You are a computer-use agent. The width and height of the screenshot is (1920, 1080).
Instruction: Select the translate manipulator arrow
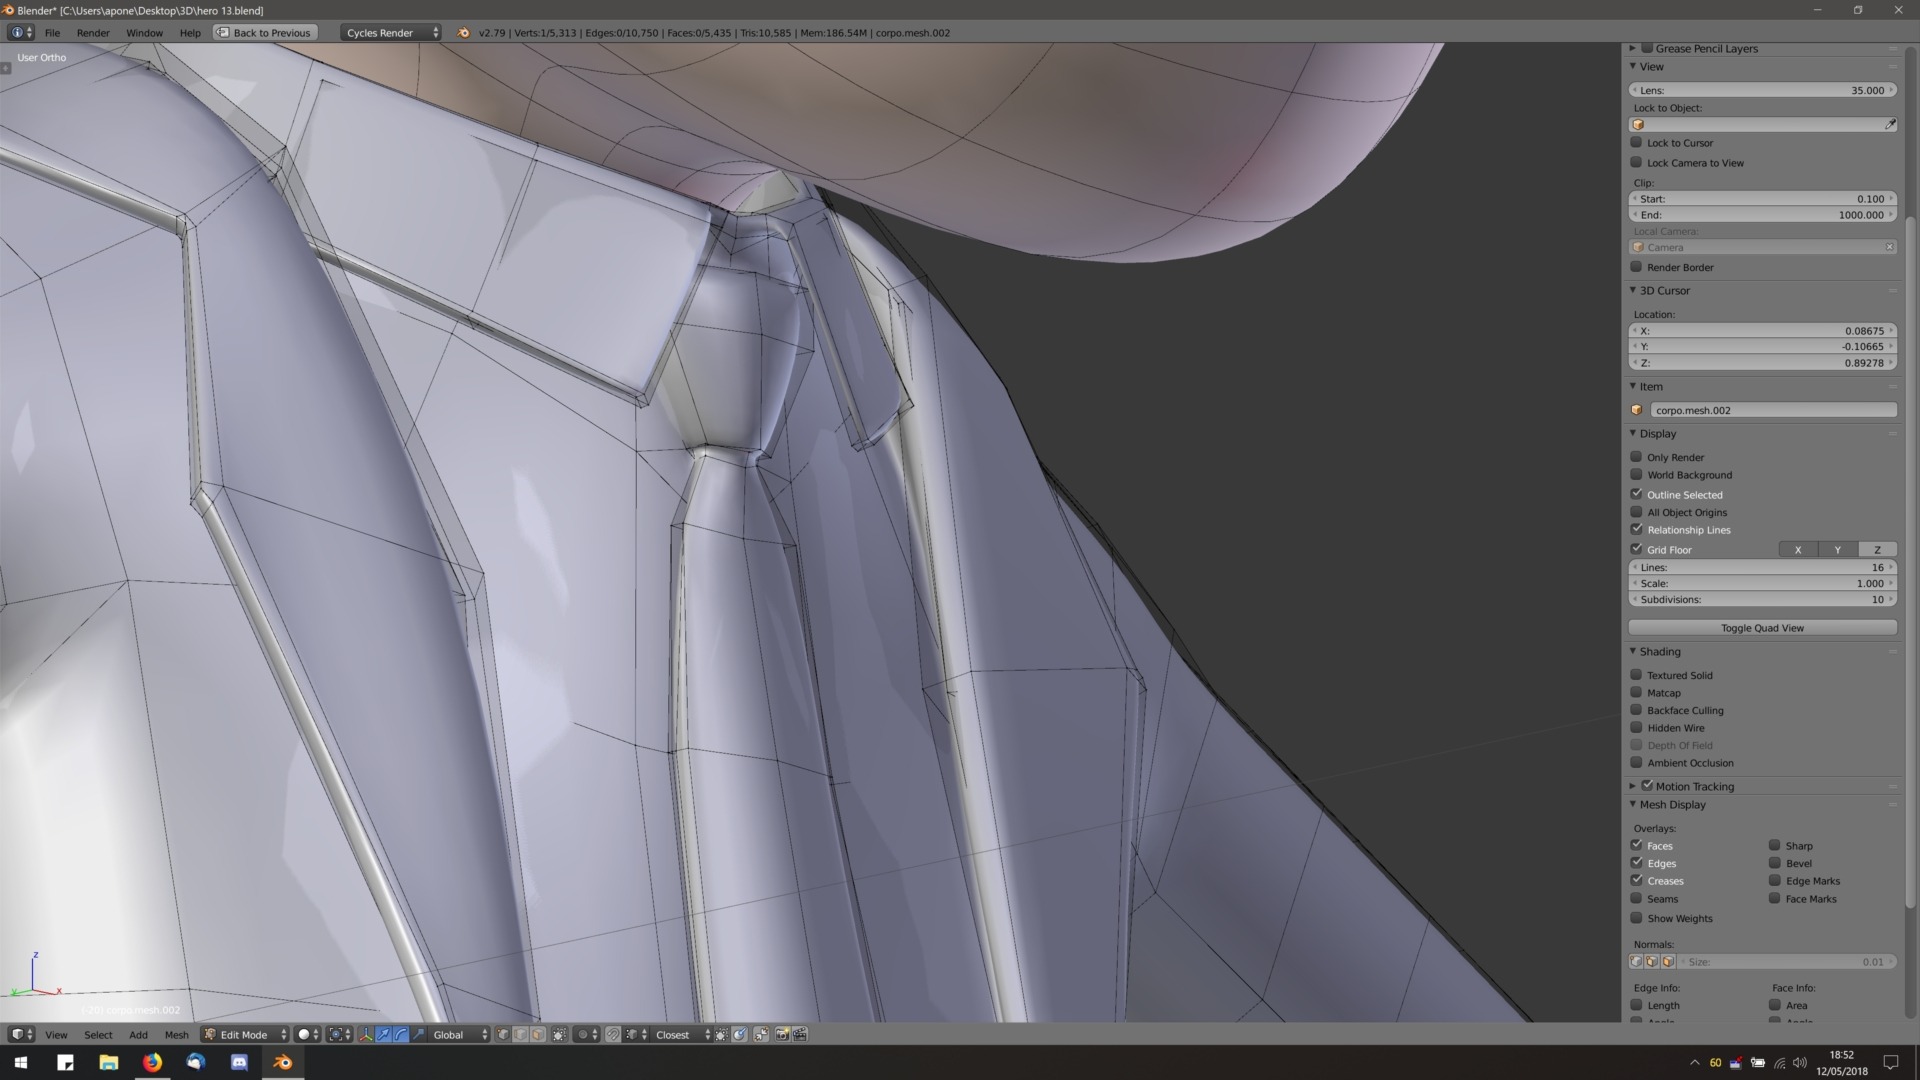tap(383, 1034)
